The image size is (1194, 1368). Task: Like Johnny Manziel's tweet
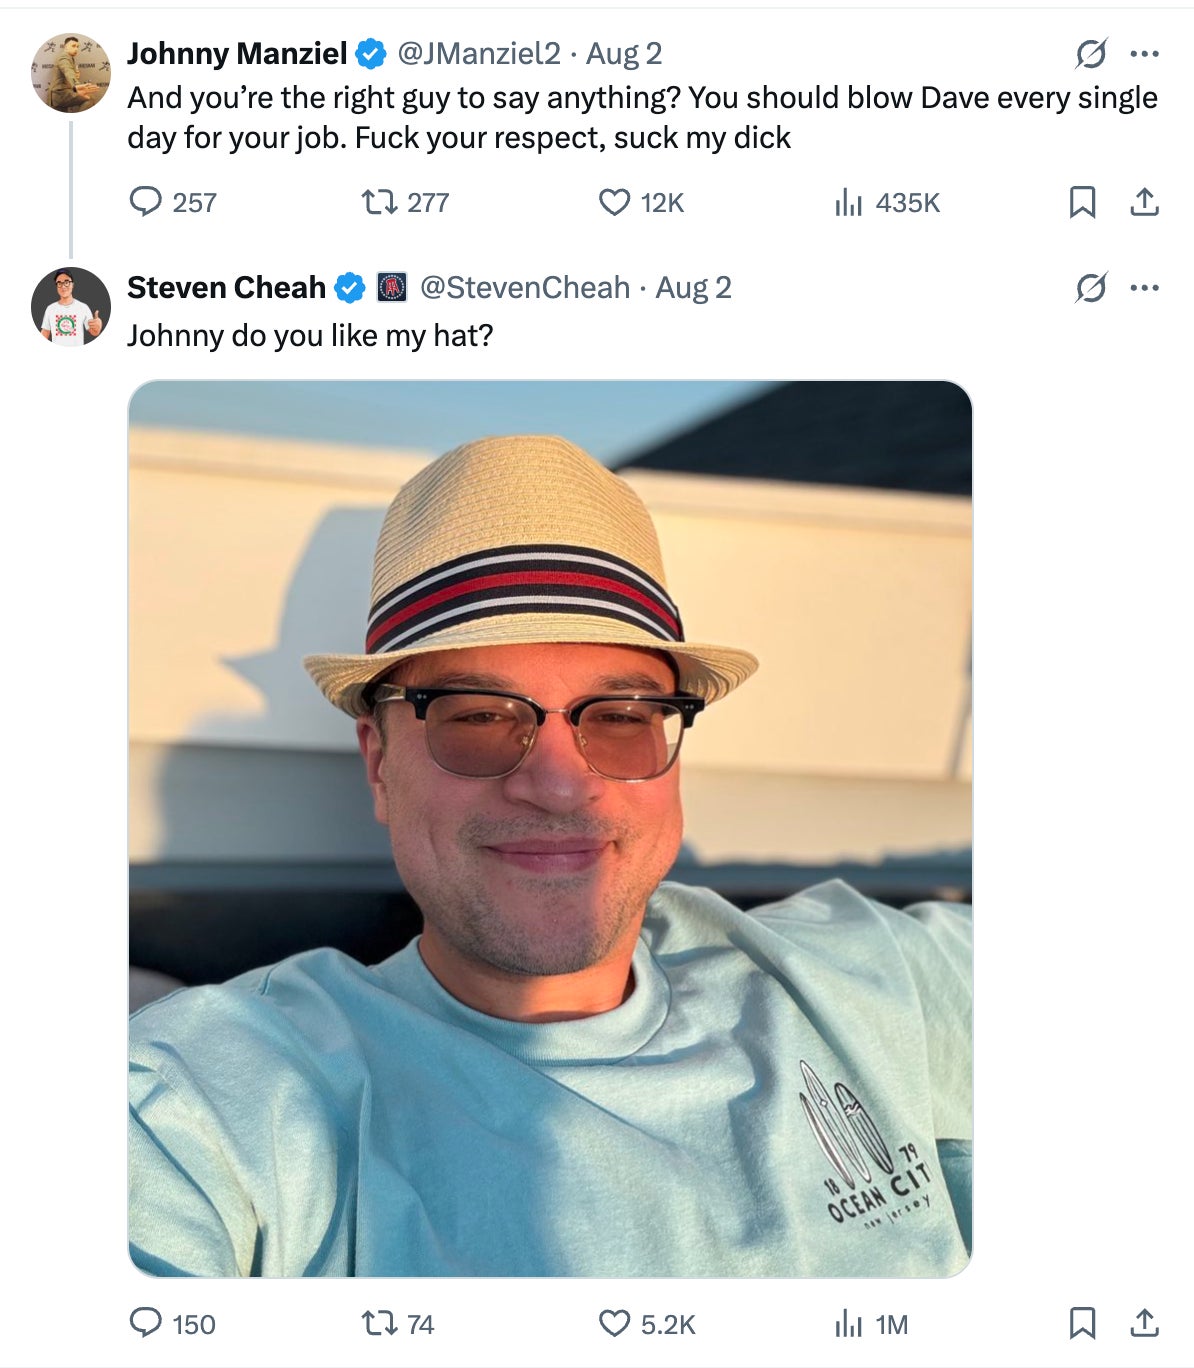pos(614,203)
